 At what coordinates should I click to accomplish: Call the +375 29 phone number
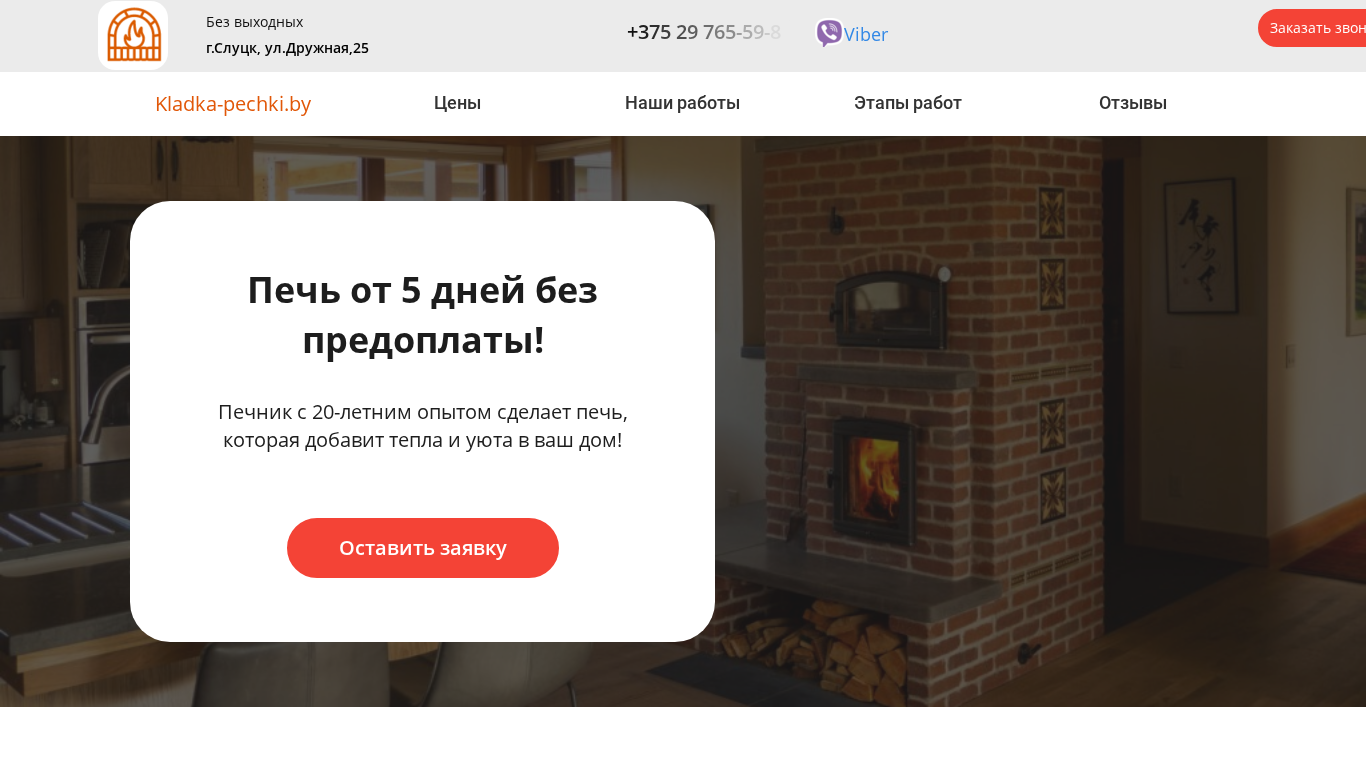point(704,32)
